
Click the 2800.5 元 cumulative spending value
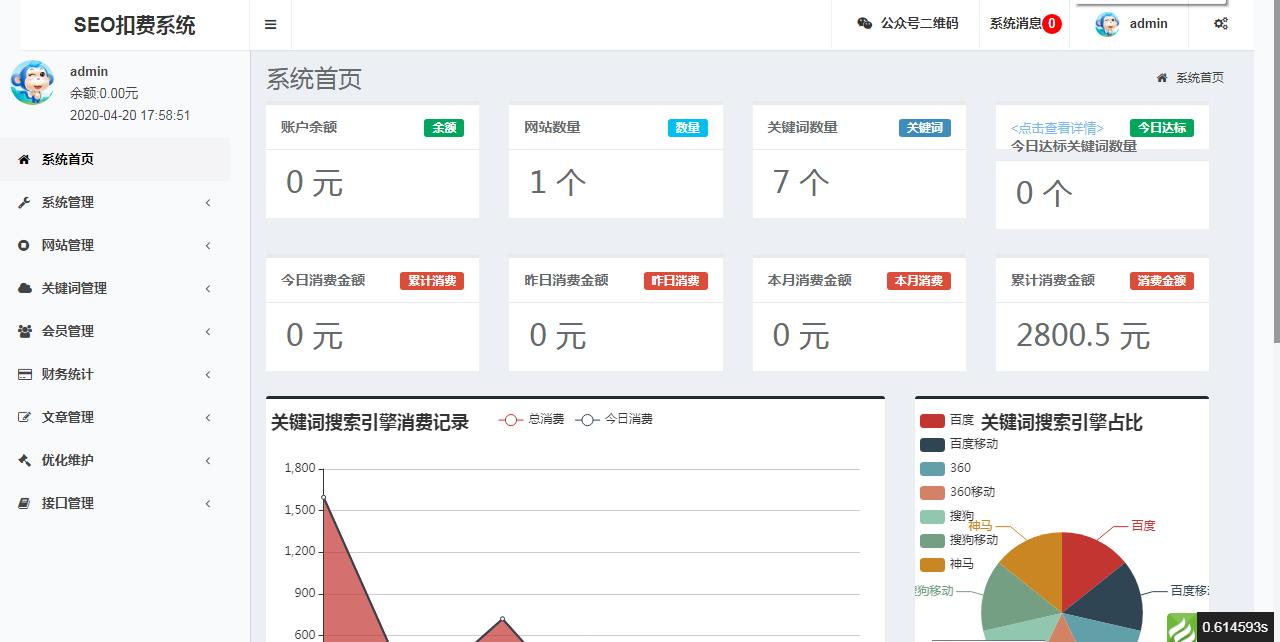[x=1083, y=336]
